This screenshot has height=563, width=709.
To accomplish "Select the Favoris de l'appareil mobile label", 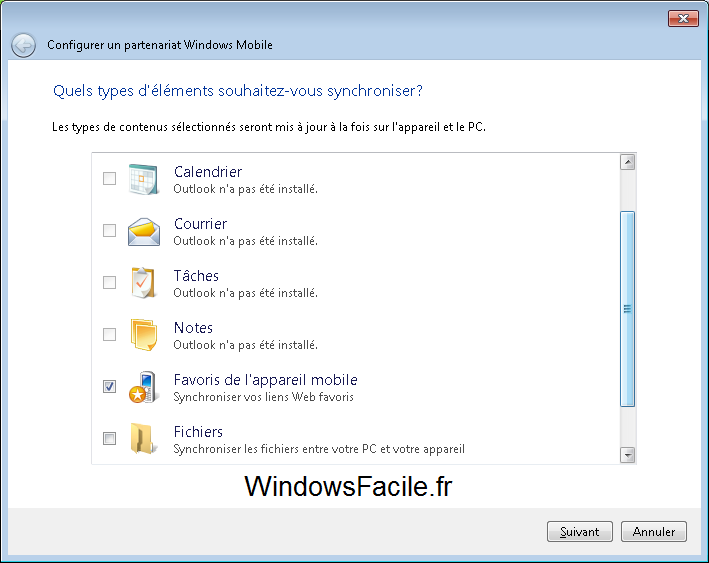I will click(265, 380).
